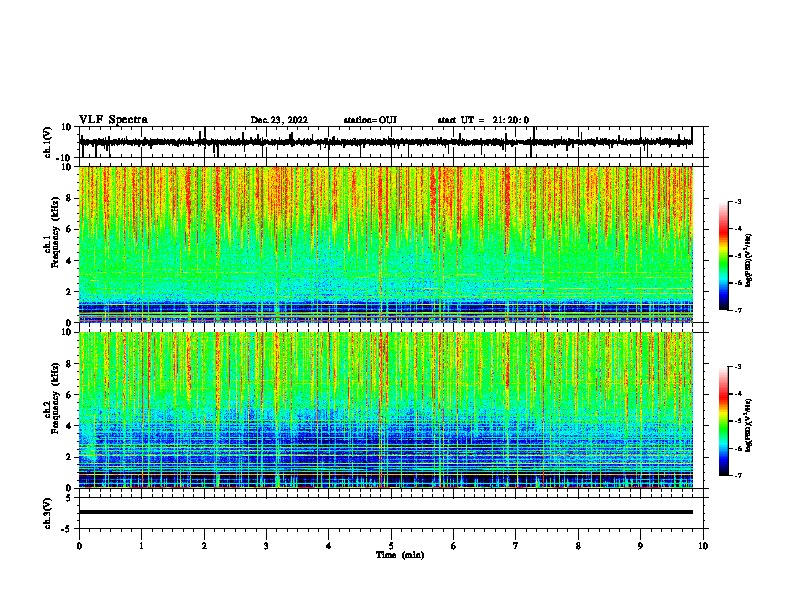Click the "2" kHz tick of ch.2 spectrogram
The width and height of the screenshot is (792, 612).
[x=70, y=457]
